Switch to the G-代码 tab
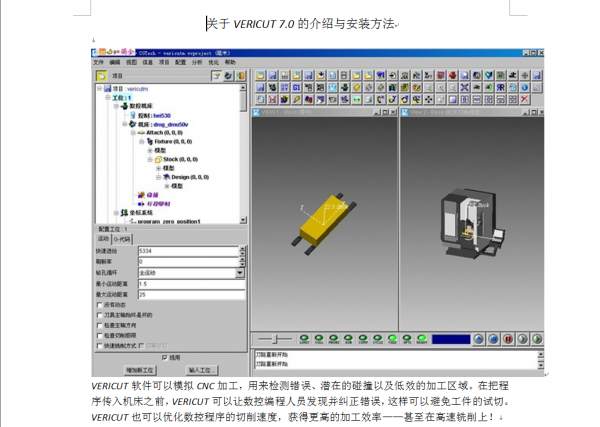This screenshot has width=600, height=427. click(x=122, y=239)
